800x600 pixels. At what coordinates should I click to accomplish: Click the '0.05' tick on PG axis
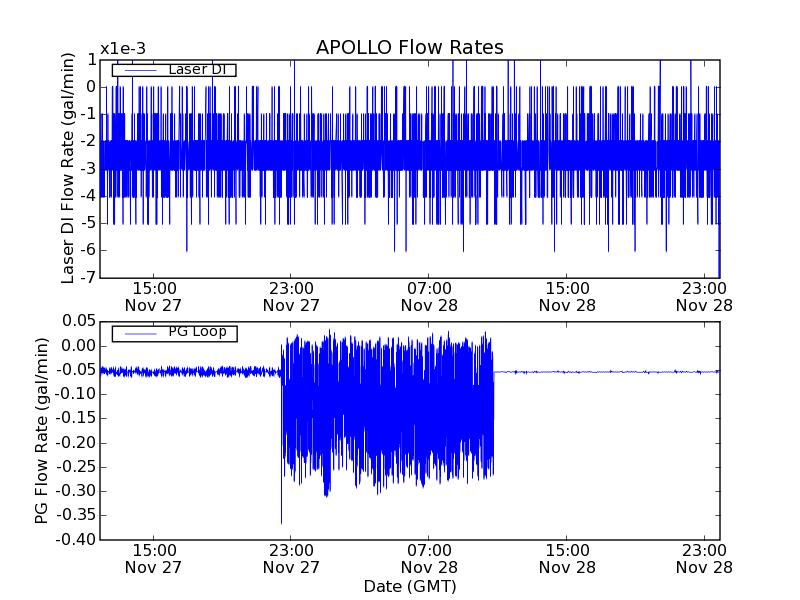pyautogui.click(x=79, y=321)
